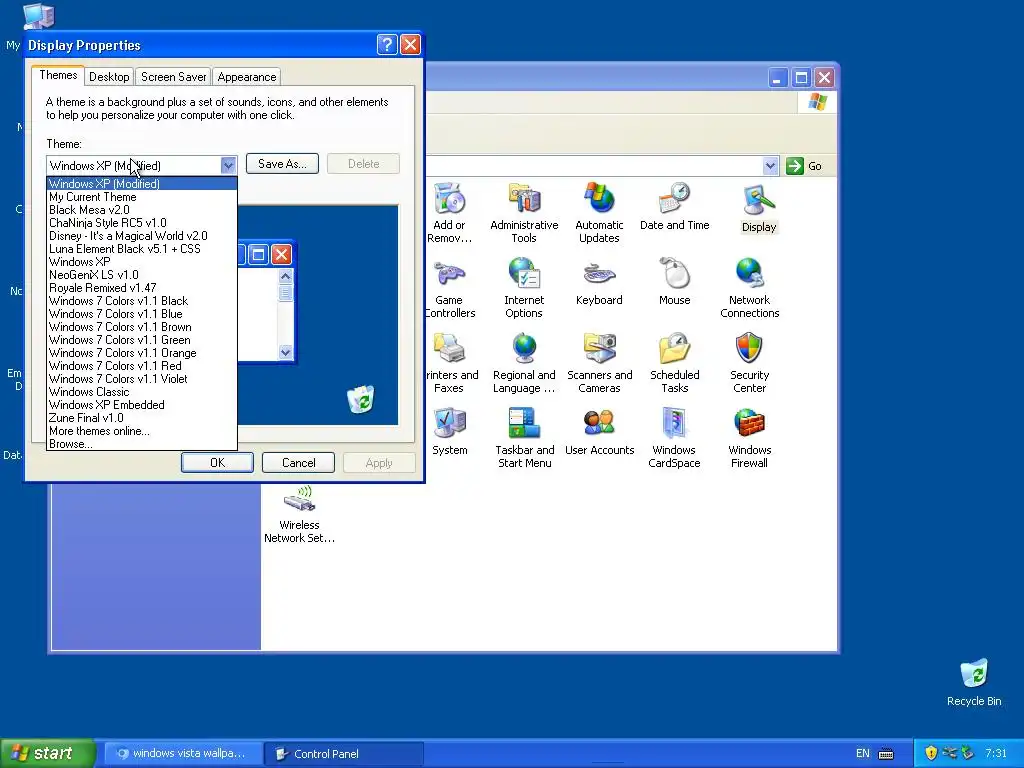The height and width of the screenshot is (768, 1024).
Task: Choose My Current Theme option
Action: (142, 197)
